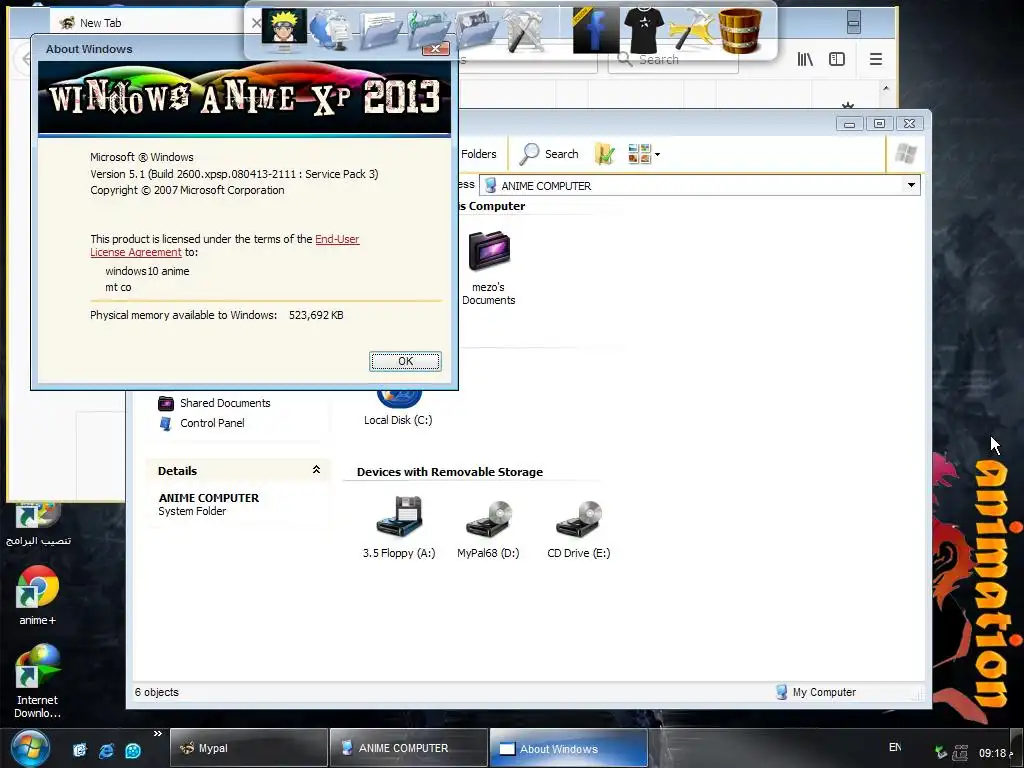1024x768 pixels.
Task: Open the hammer and wrench tools dock icon
Action: tap(524, 30)
